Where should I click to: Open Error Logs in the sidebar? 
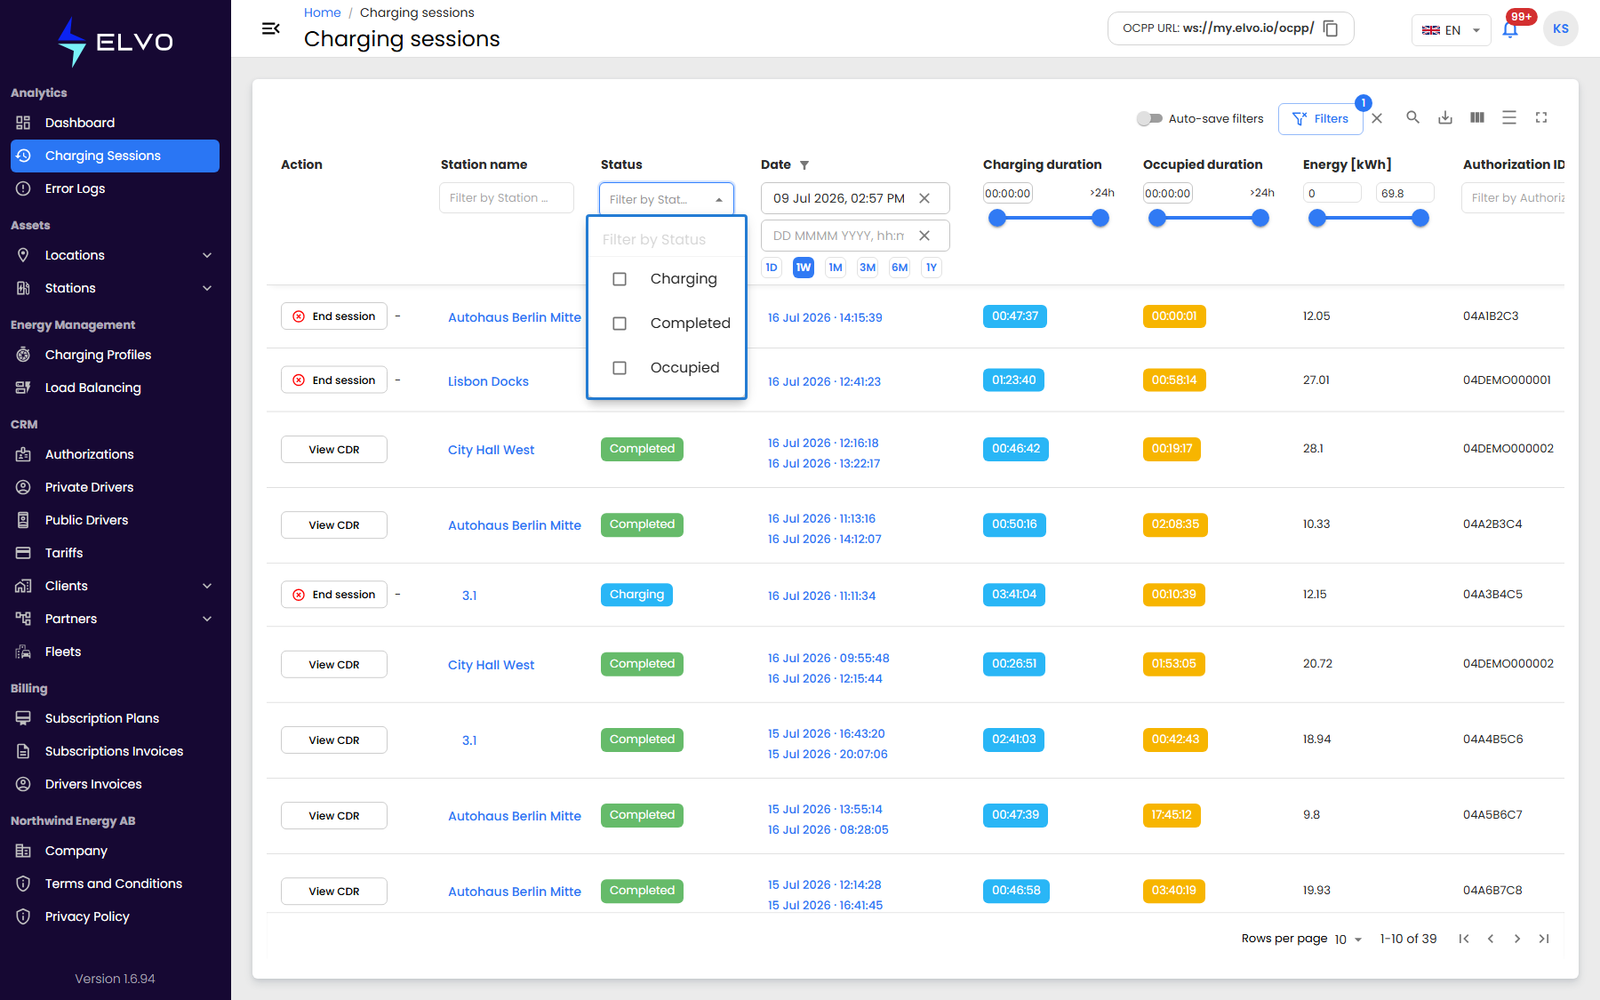(x=115, y=189)
